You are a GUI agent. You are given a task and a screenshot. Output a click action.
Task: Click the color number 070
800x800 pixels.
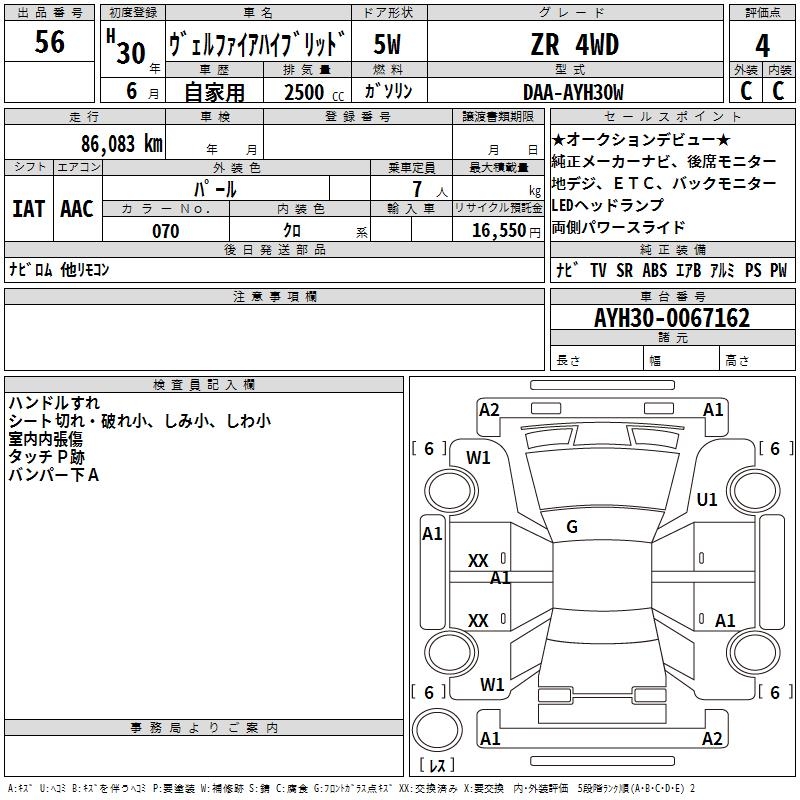(166, 231)
